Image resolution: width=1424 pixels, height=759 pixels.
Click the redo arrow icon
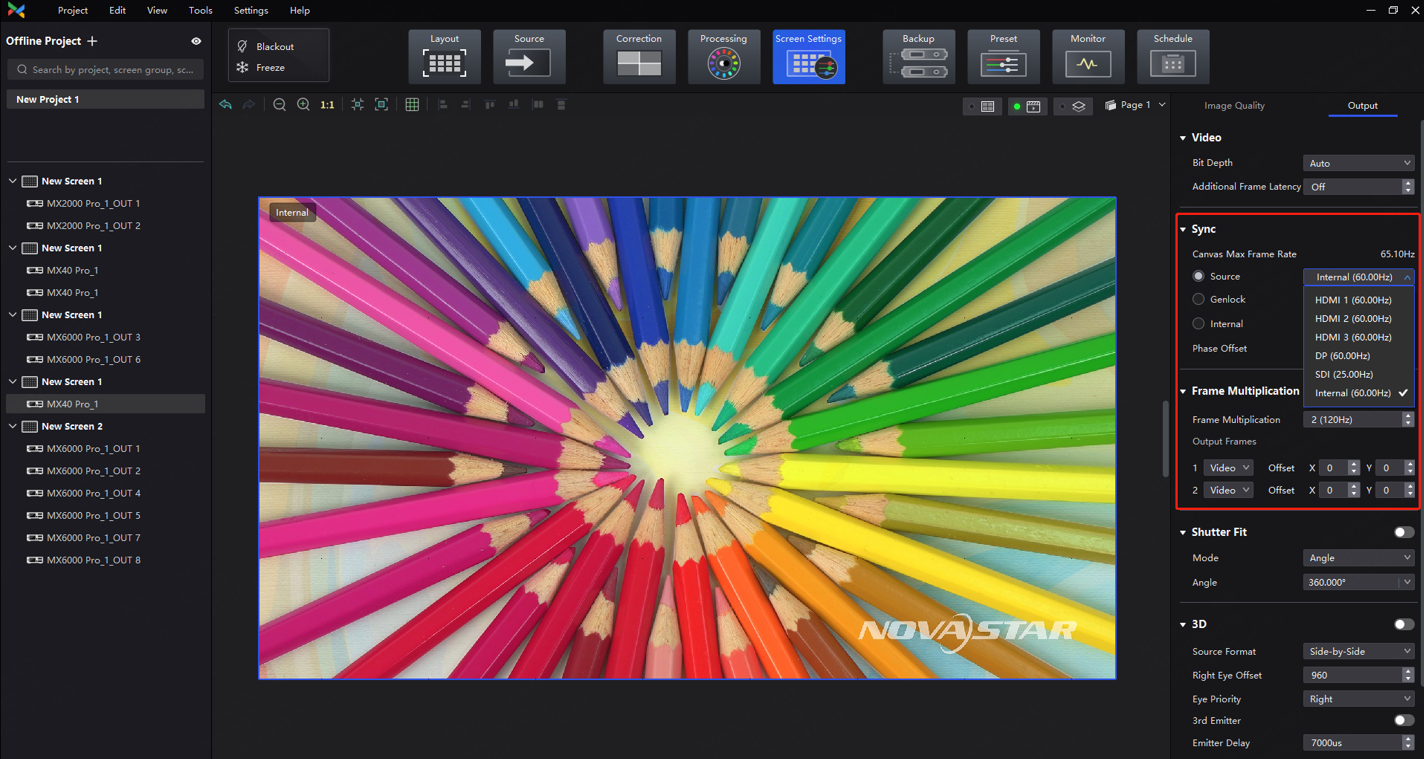[x=249, y=105]
